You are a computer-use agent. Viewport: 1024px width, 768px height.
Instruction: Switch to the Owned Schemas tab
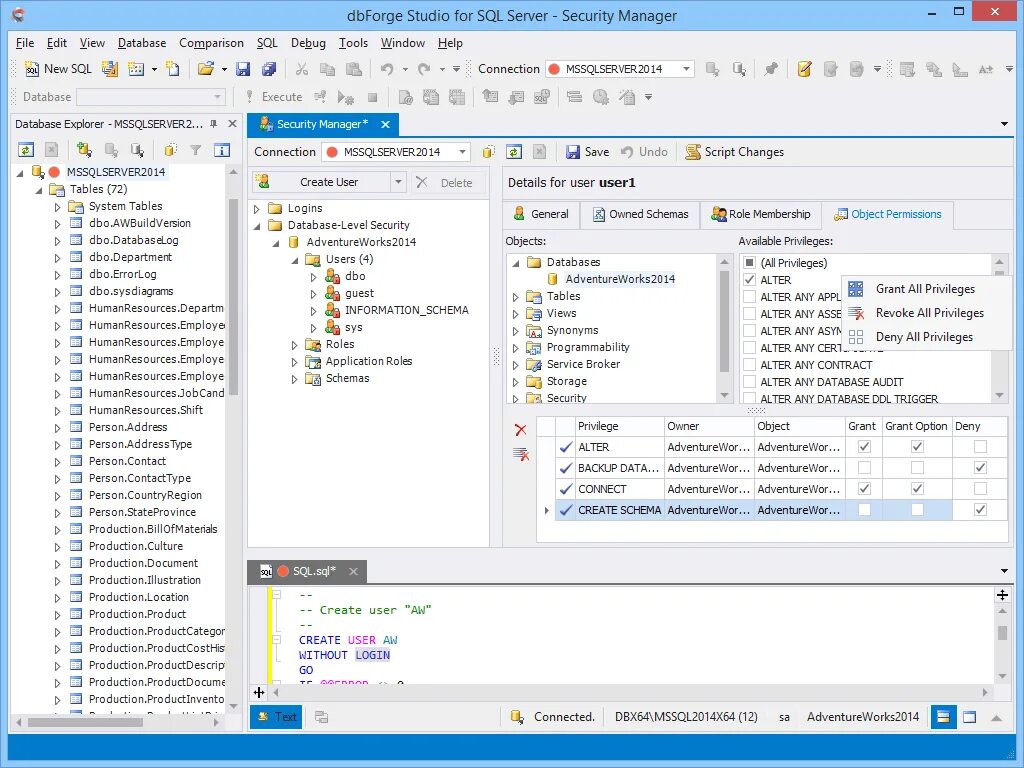640,214
